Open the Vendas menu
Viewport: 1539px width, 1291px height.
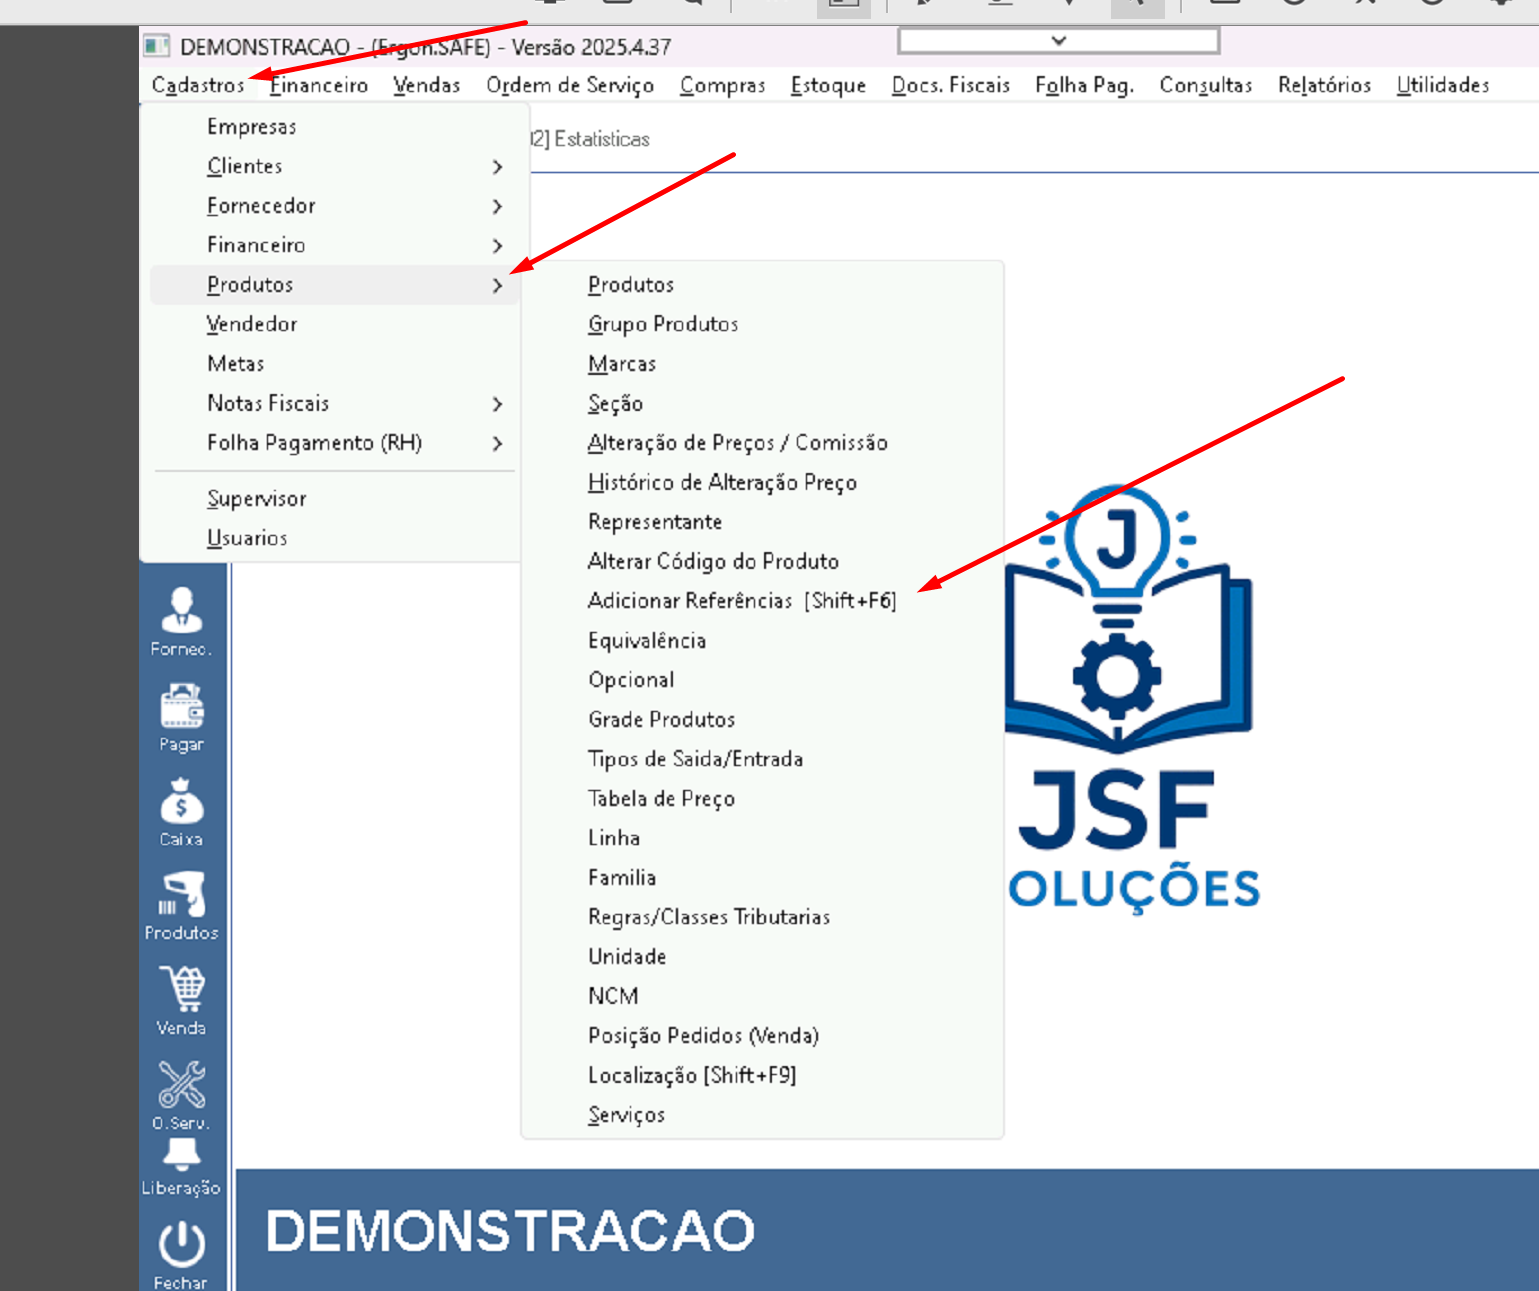click(427, 85)
